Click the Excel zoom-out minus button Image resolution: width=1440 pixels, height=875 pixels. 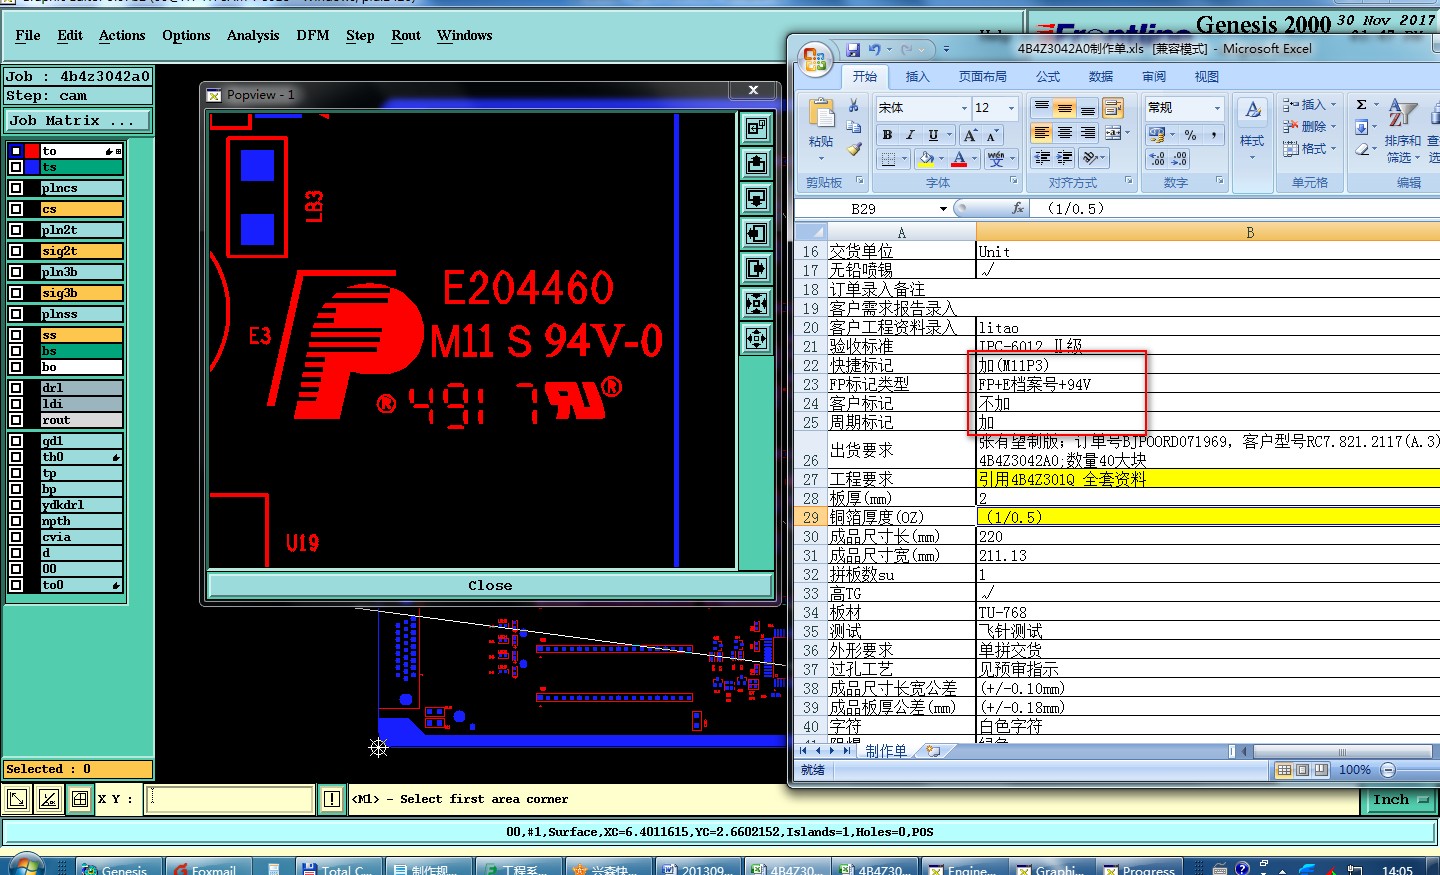pos(1388,770)
